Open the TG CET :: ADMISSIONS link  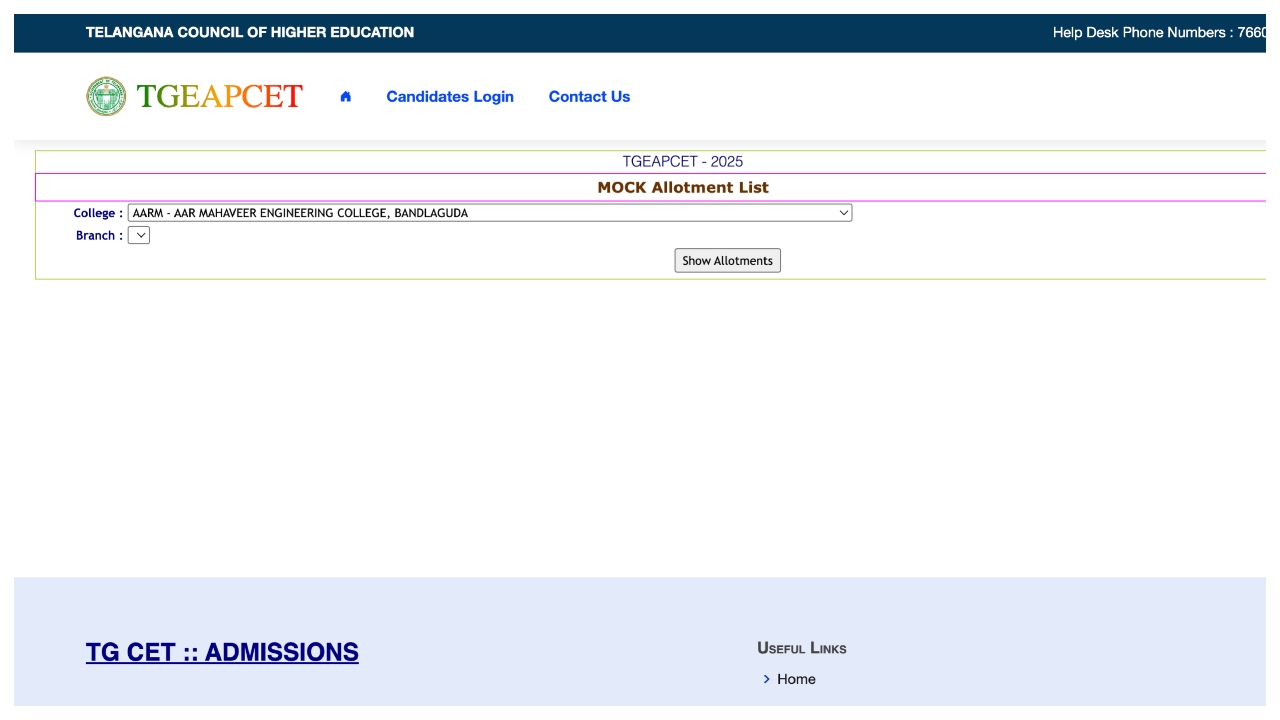pyautogui.click(x=222, y=652)
